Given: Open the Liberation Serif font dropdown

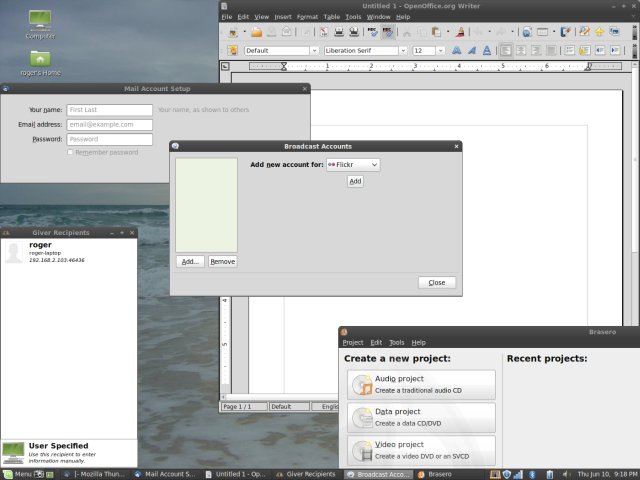Looking at the screenshot, I should 402,50.
